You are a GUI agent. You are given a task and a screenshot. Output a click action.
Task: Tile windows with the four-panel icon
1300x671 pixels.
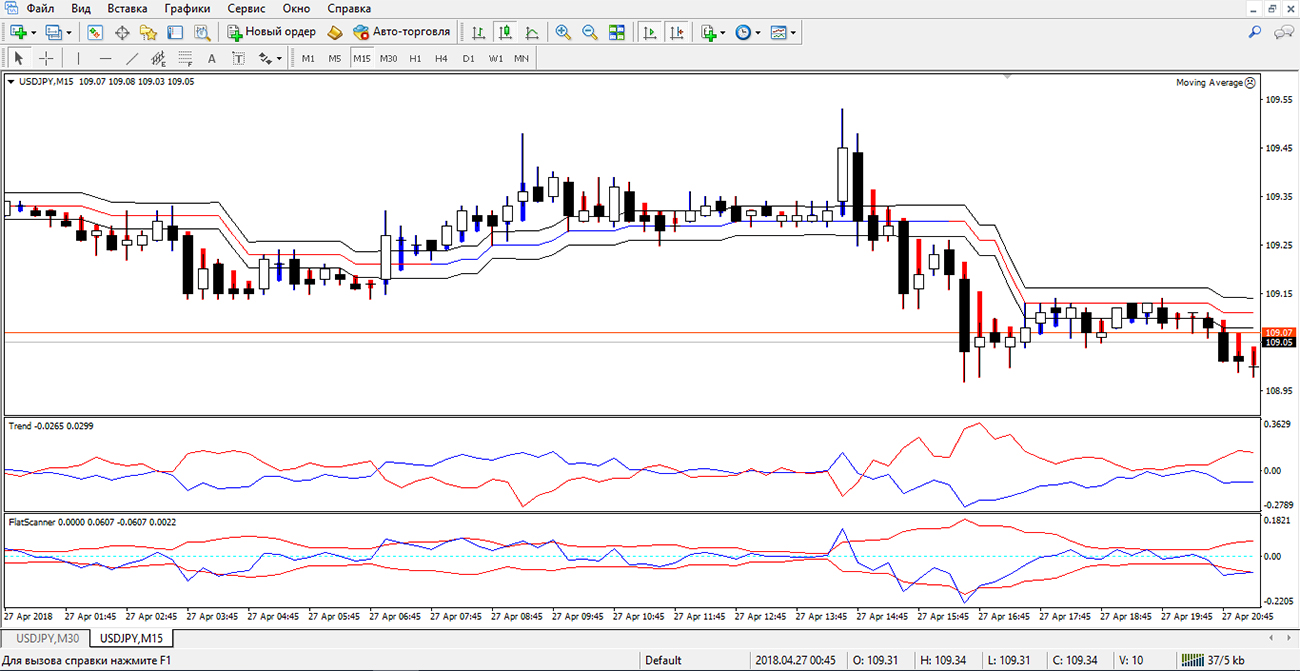[x=616, y=32]
